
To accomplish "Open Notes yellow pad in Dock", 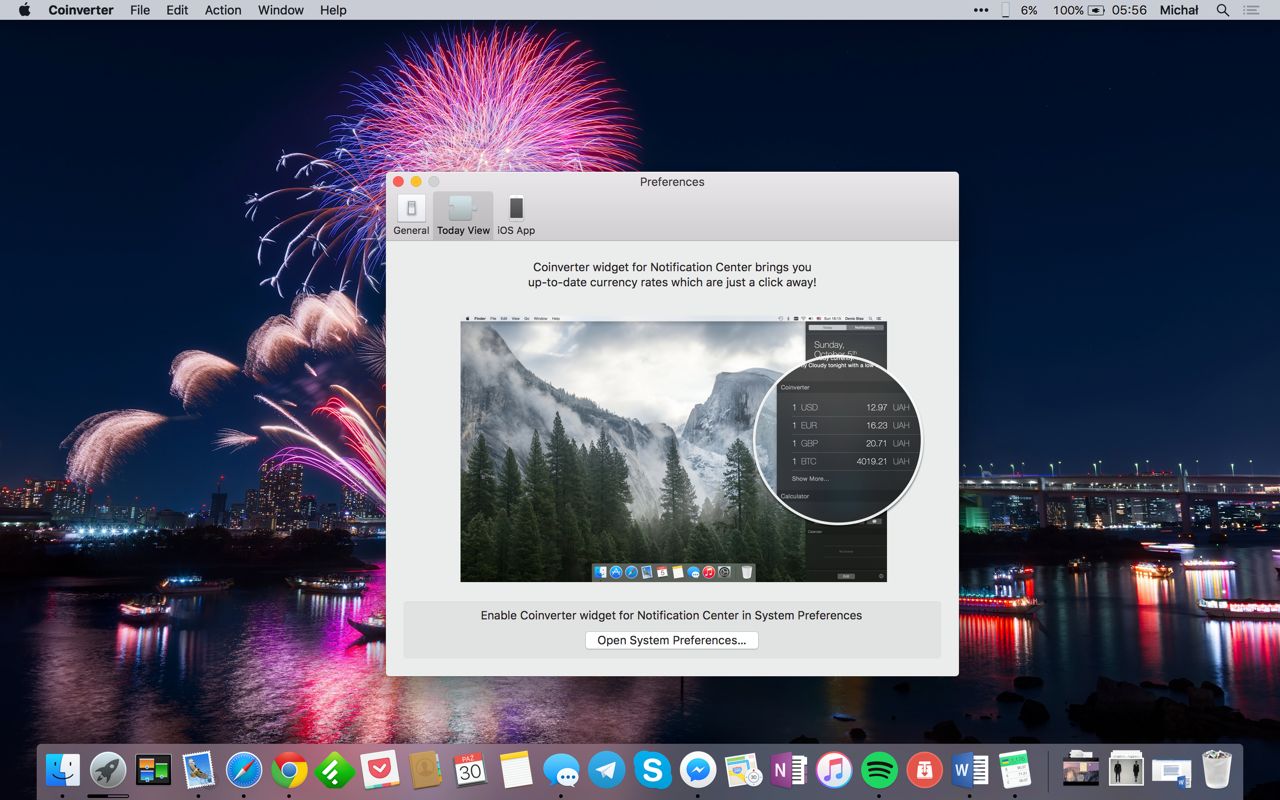I will [515, 770].
